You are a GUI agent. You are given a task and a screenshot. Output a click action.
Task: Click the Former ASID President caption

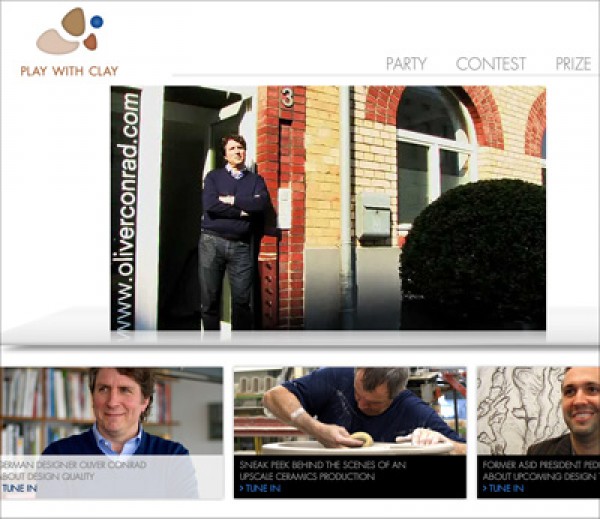541,470
